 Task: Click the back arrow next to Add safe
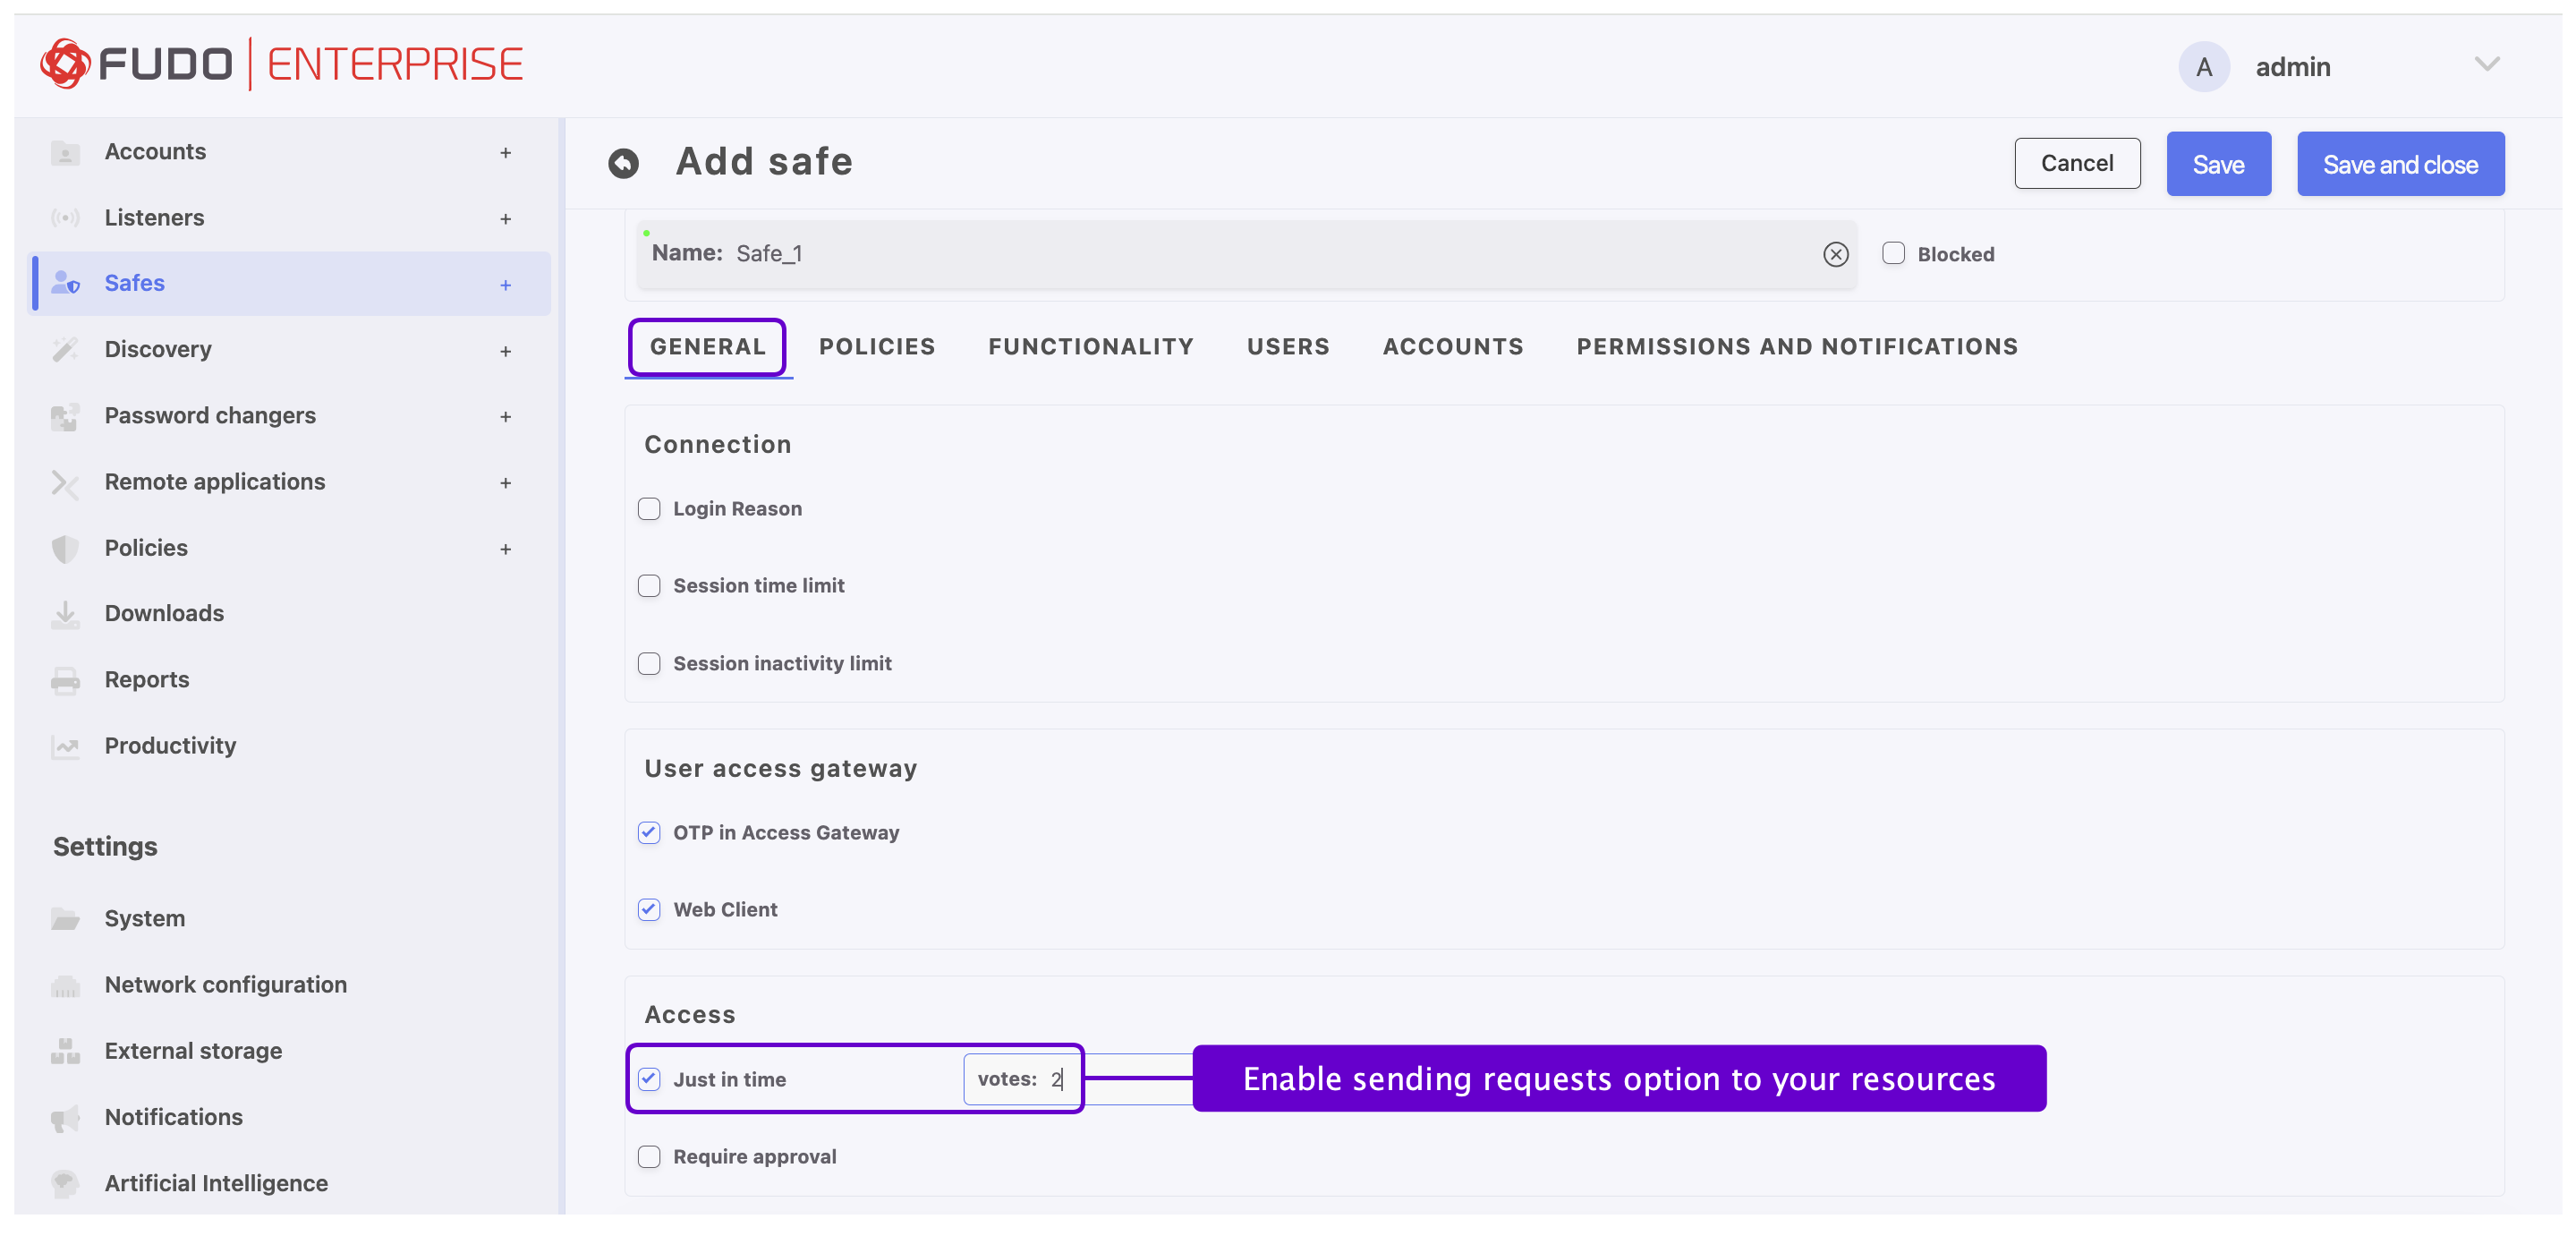coord(624,162)
